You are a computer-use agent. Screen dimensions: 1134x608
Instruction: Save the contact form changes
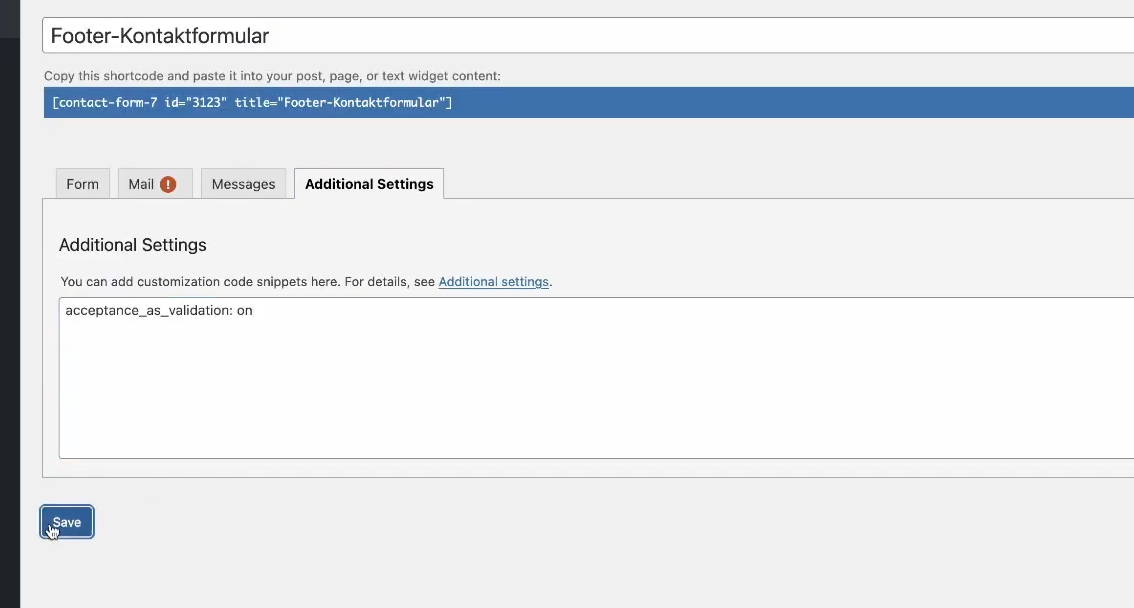click(66, 521)
